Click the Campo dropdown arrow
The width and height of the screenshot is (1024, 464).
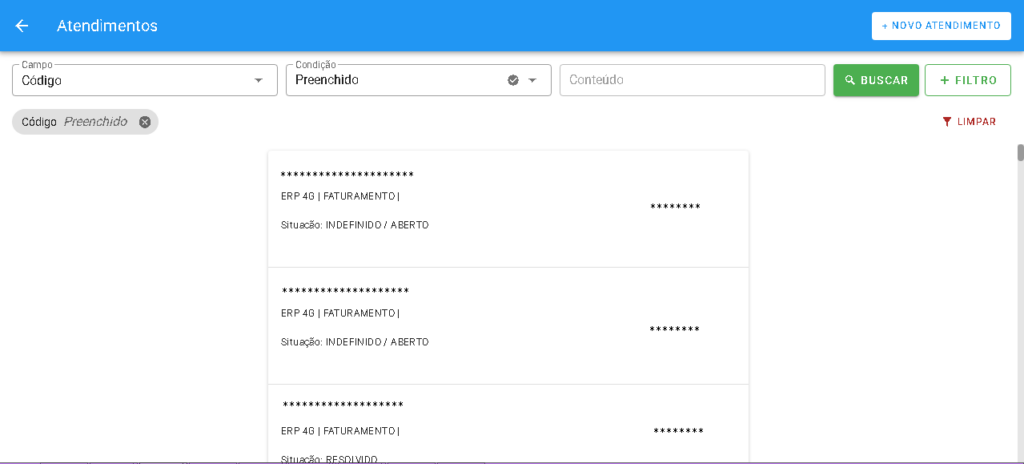[x=258, y=80]
